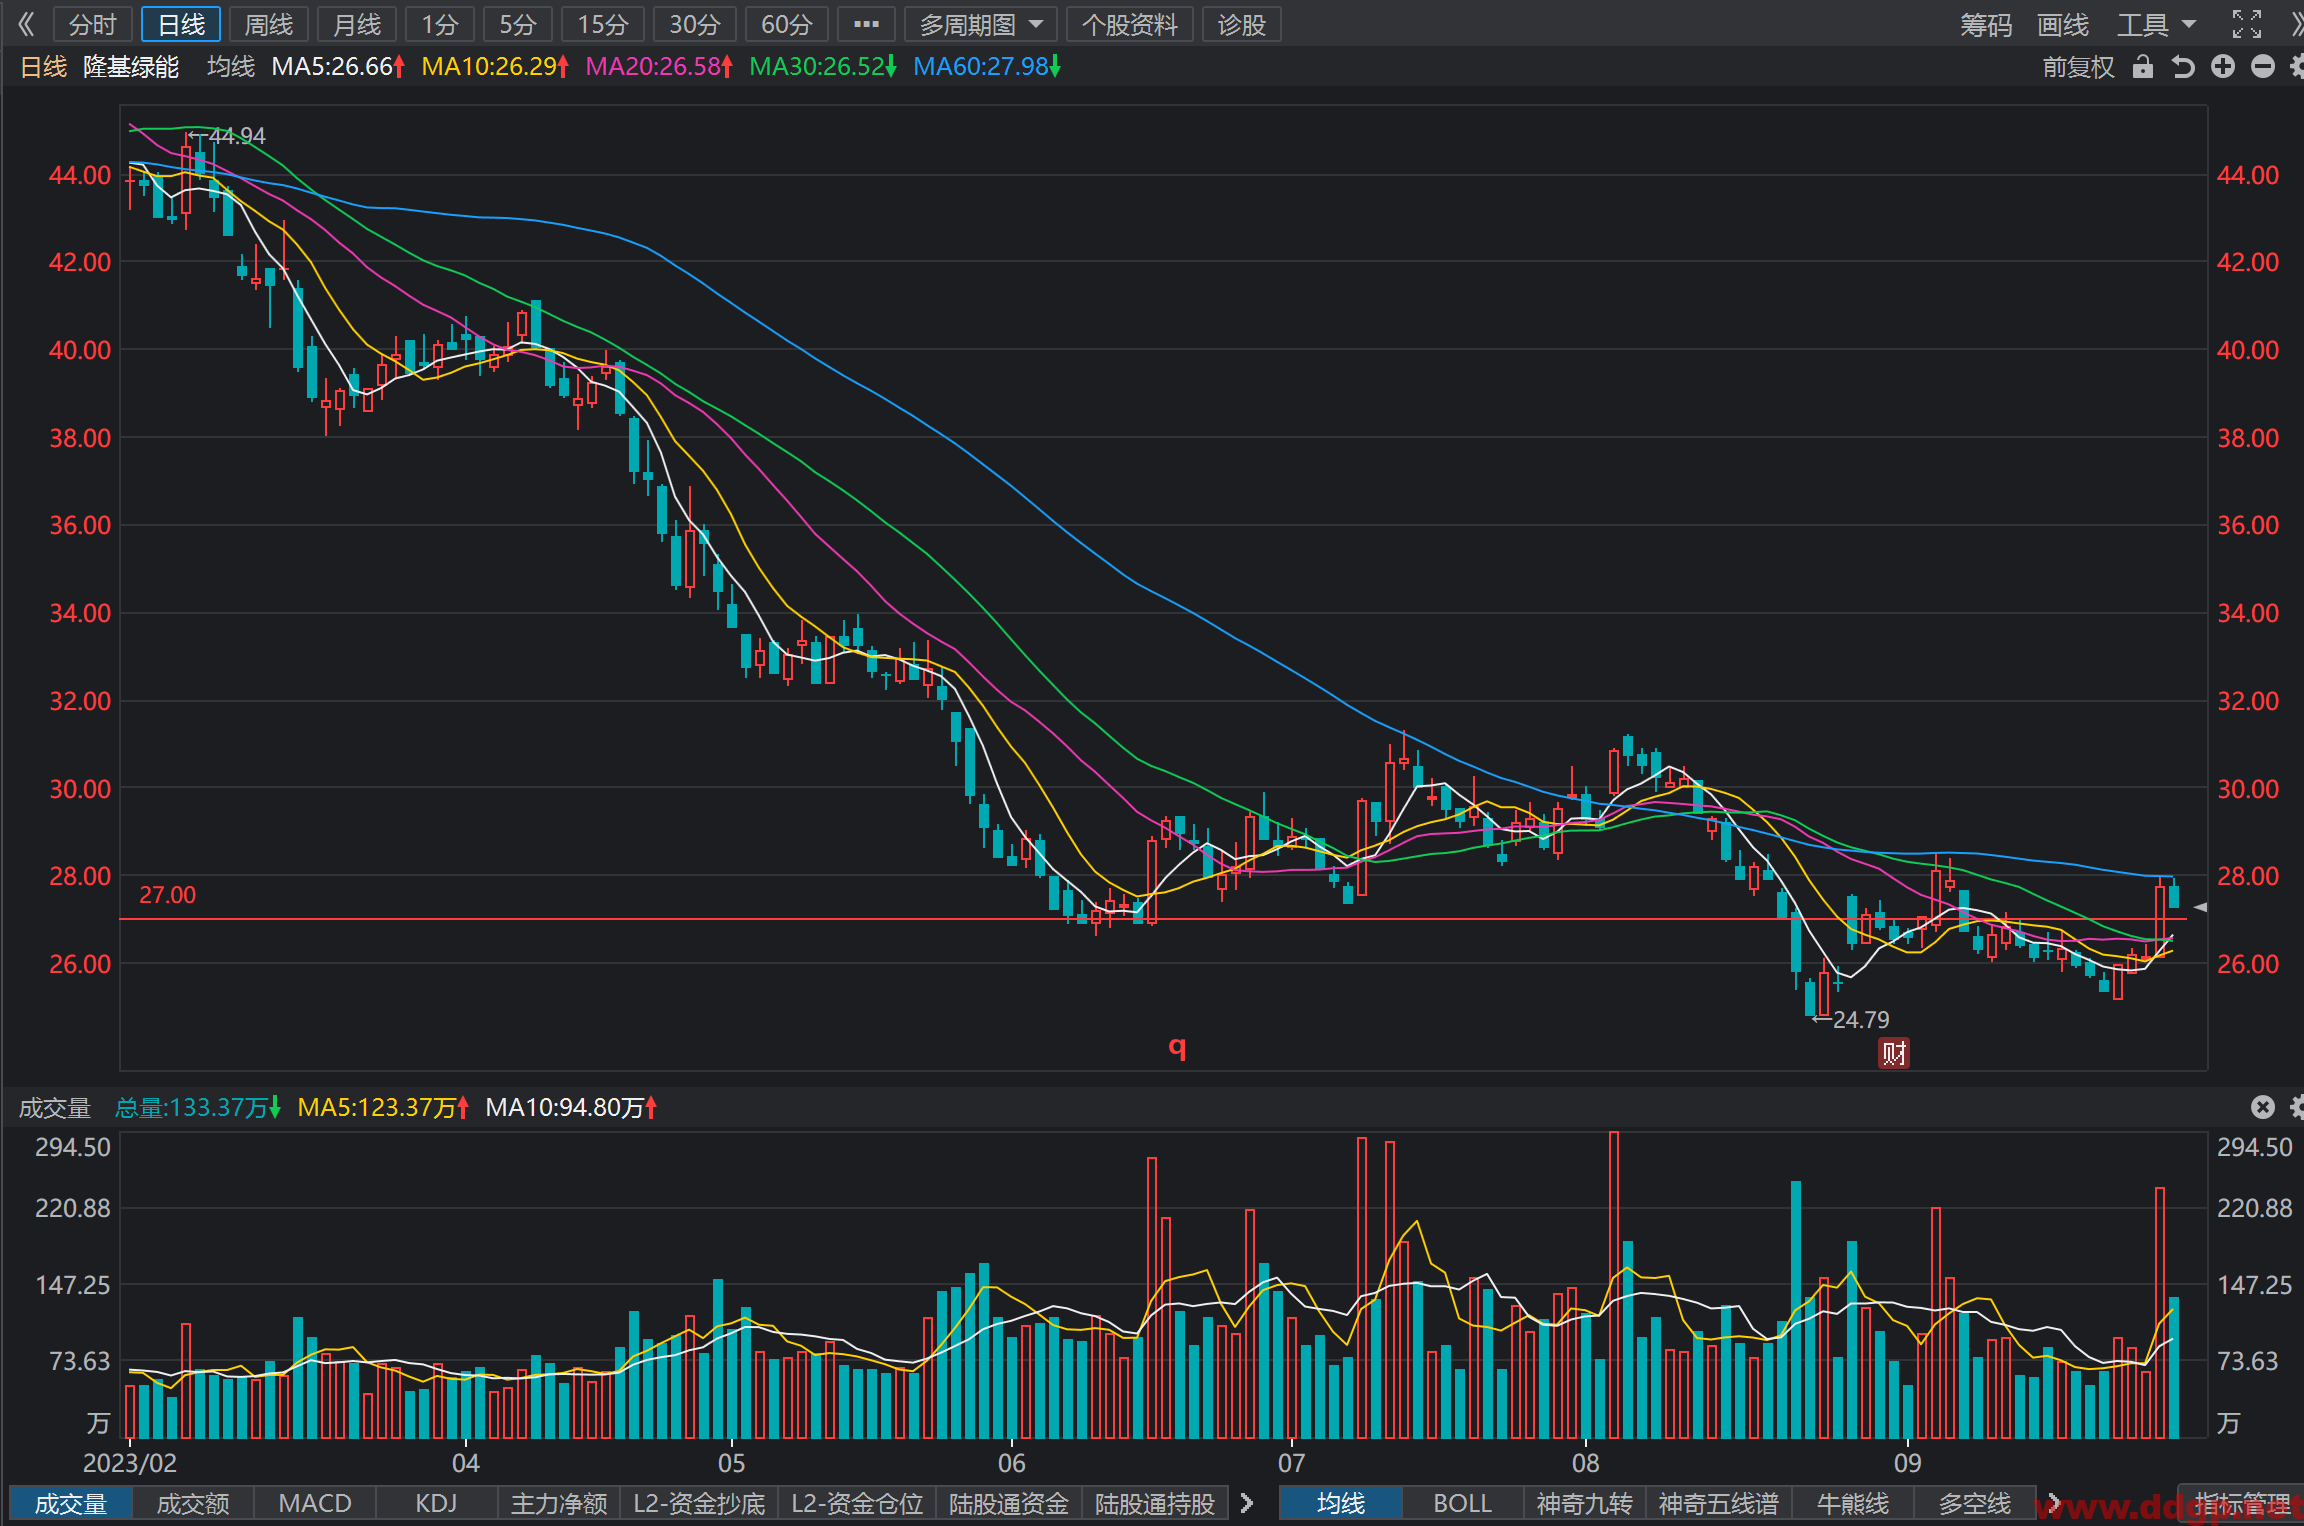Collapse left panel with double chevron
This screenshot has height=1526, width=2304.
(27, 24)
